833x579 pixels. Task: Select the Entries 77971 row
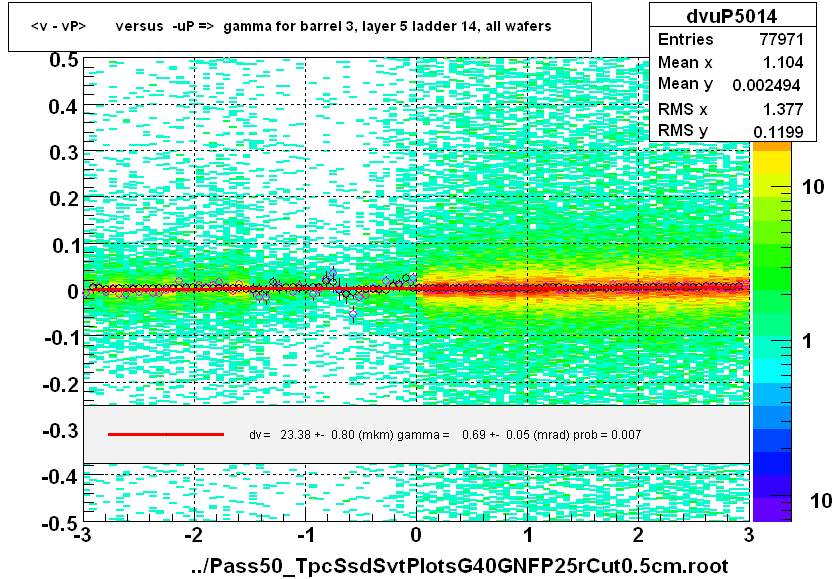click(x=732, y=39)
